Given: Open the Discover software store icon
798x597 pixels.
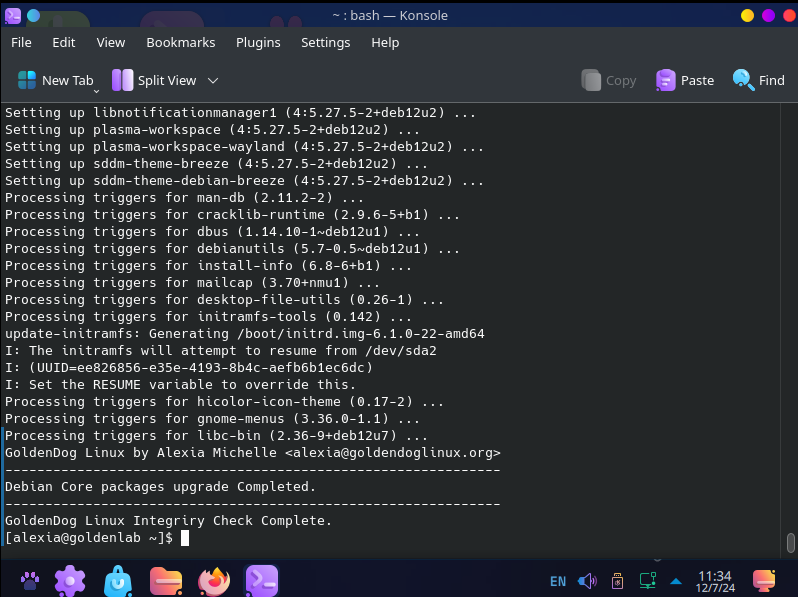Looking at the screenshot, I should point(118,581).
